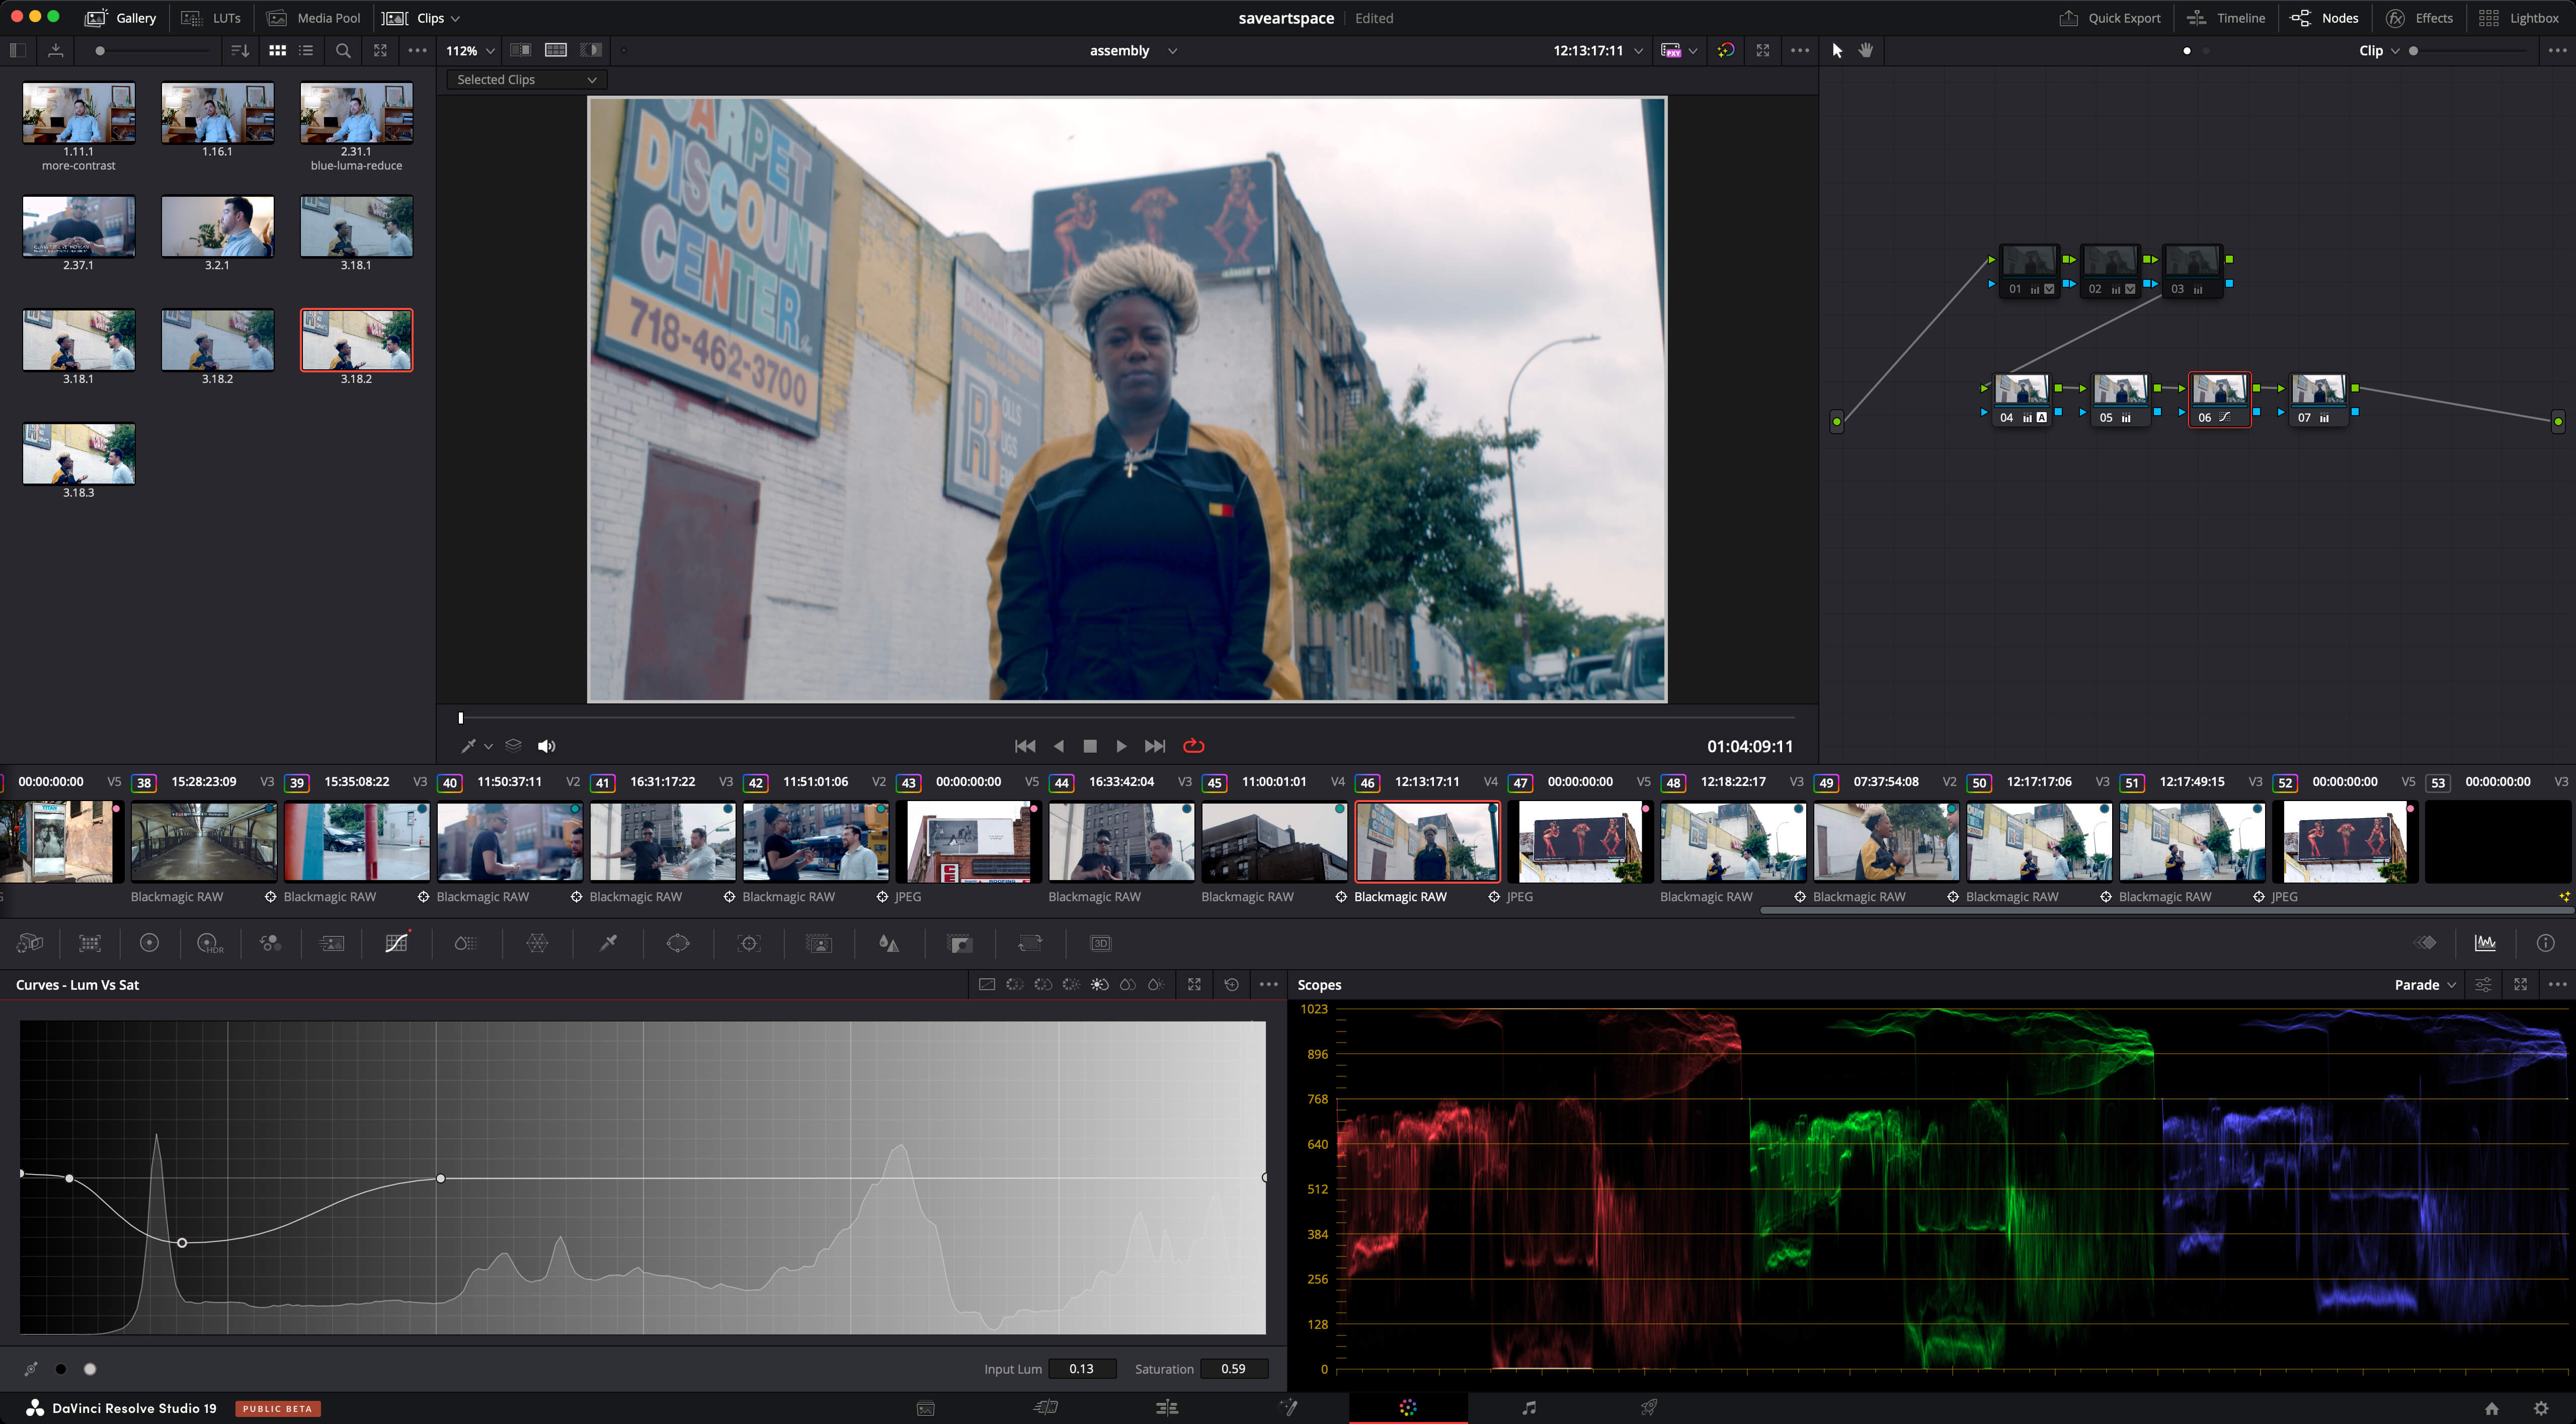Image resolution: width=2576 pixels, height=1424 pixels.
Task: Open the HDR color wheels palette
Action: coord(210,943)
